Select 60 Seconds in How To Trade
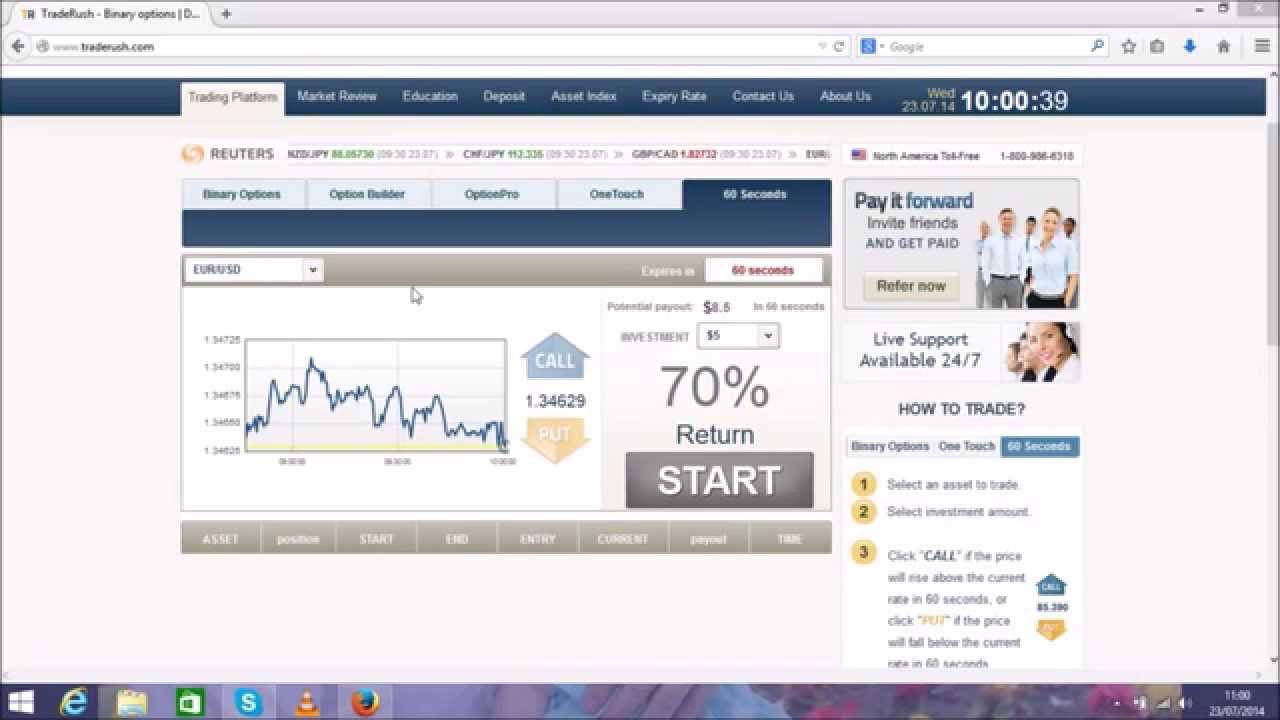Viewport: 1280px width, 720px height. point(1039,446)
